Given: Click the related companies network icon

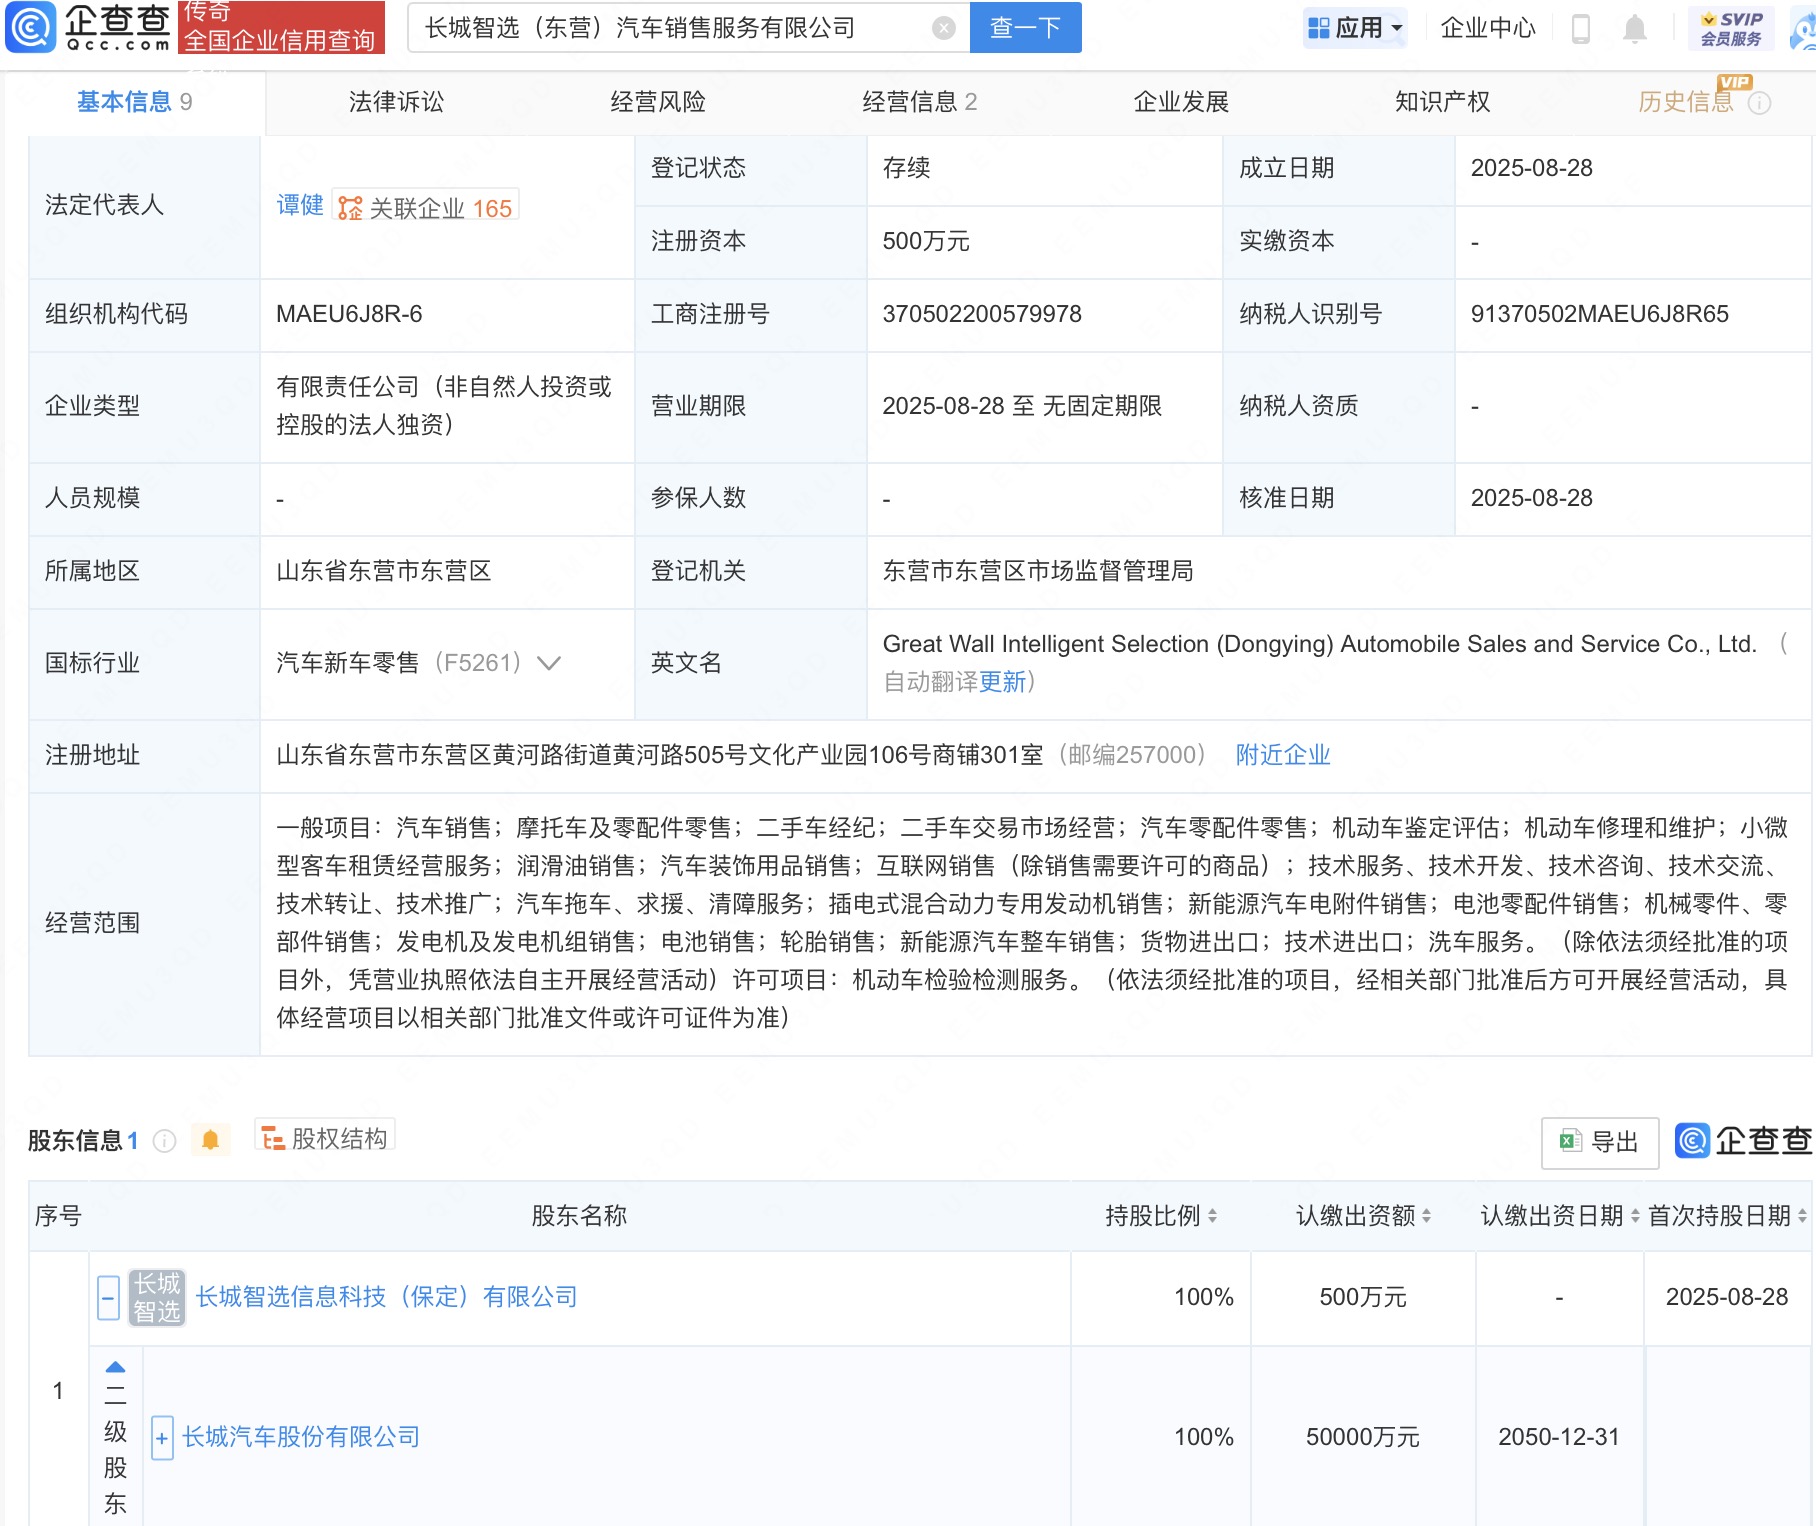Looking at the screenshot, I should coord(350,208).
